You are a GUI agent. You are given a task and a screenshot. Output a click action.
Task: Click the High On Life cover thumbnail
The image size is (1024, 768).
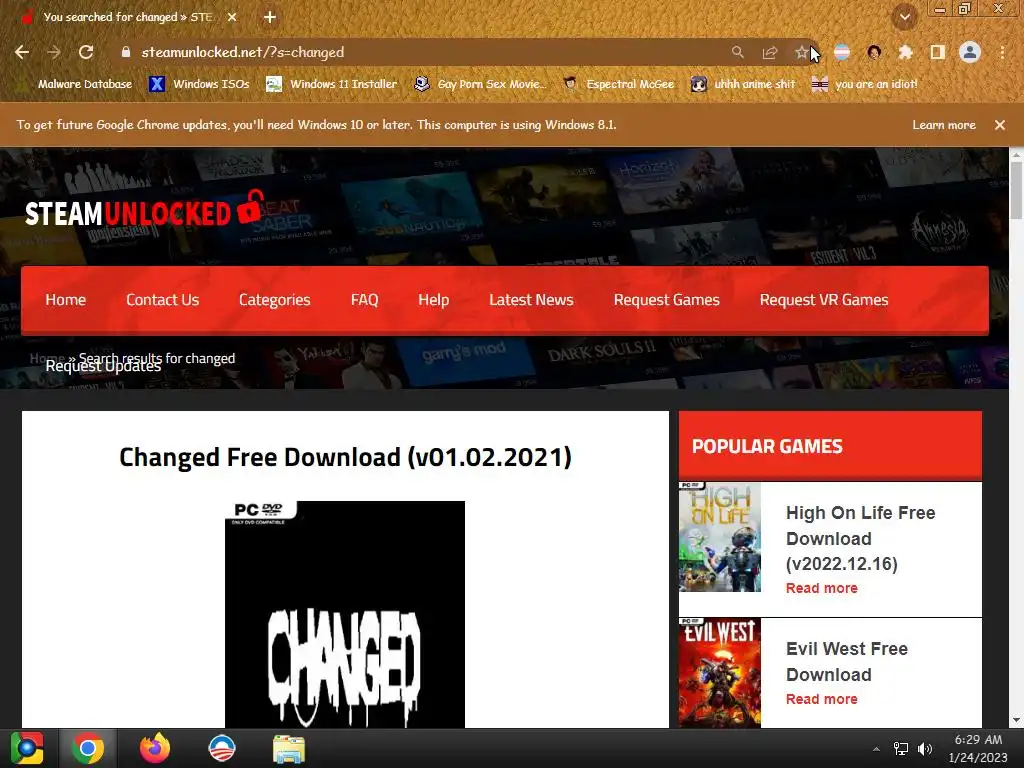point(720,537)
